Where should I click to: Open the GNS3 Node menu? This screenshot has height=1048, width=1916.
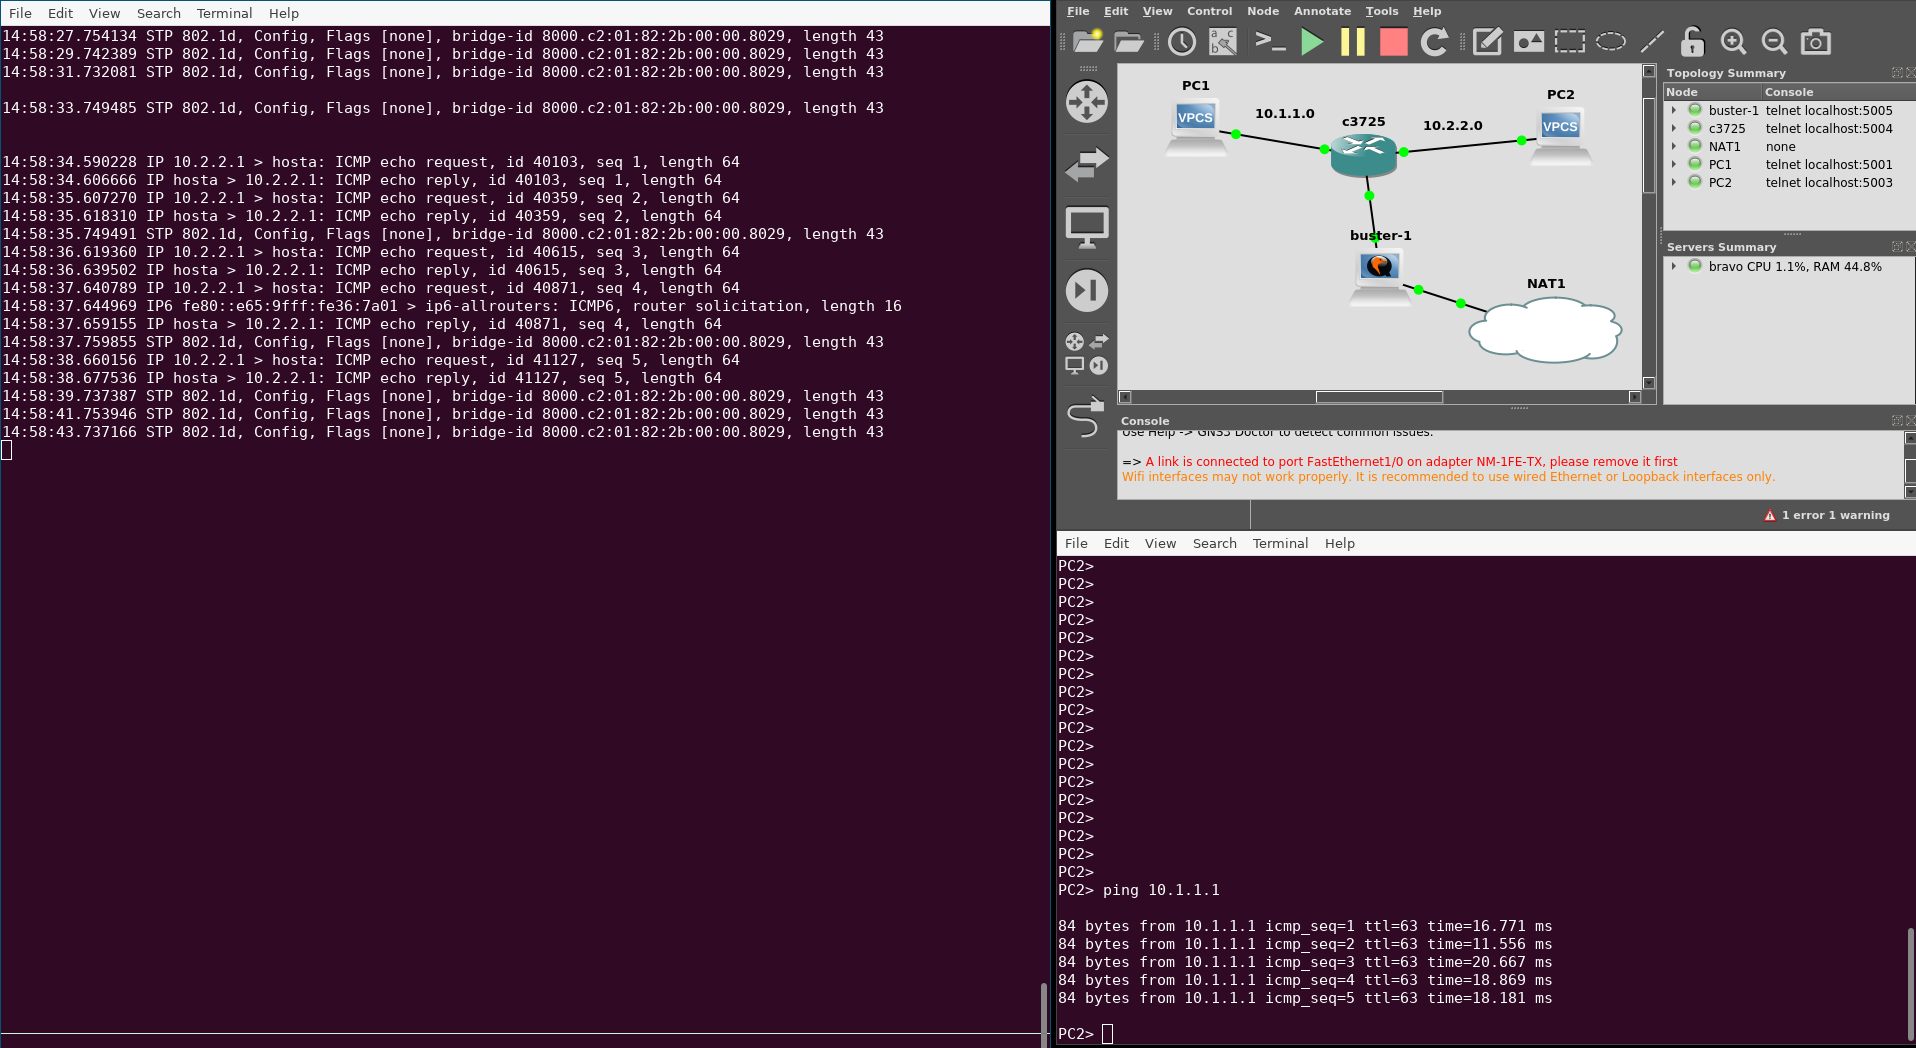[x=1263, y=11]
